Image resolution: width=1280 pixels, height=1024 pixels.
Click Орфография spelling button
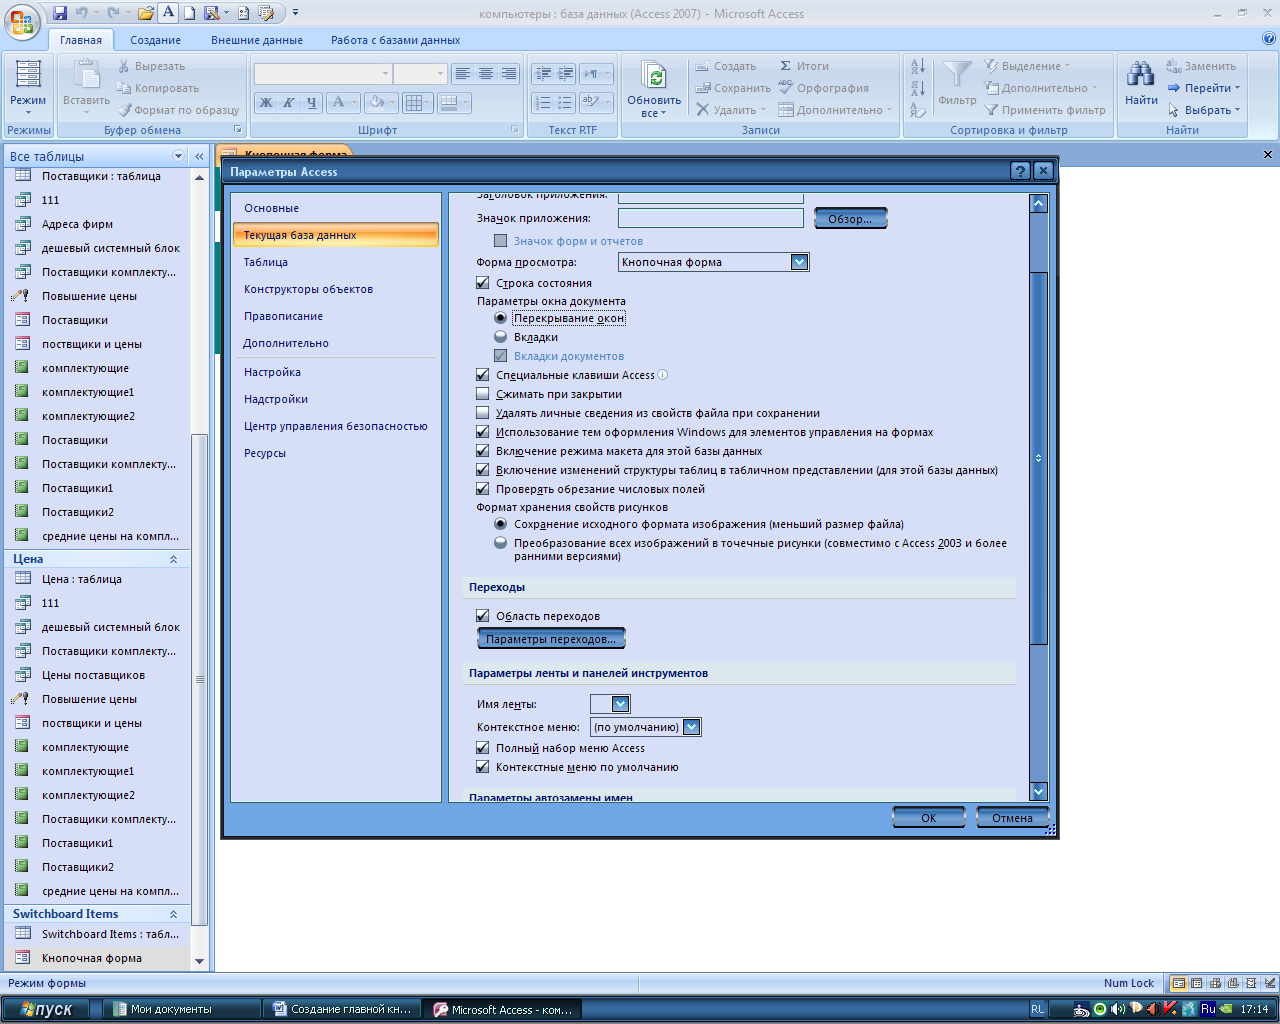(824, 88)
